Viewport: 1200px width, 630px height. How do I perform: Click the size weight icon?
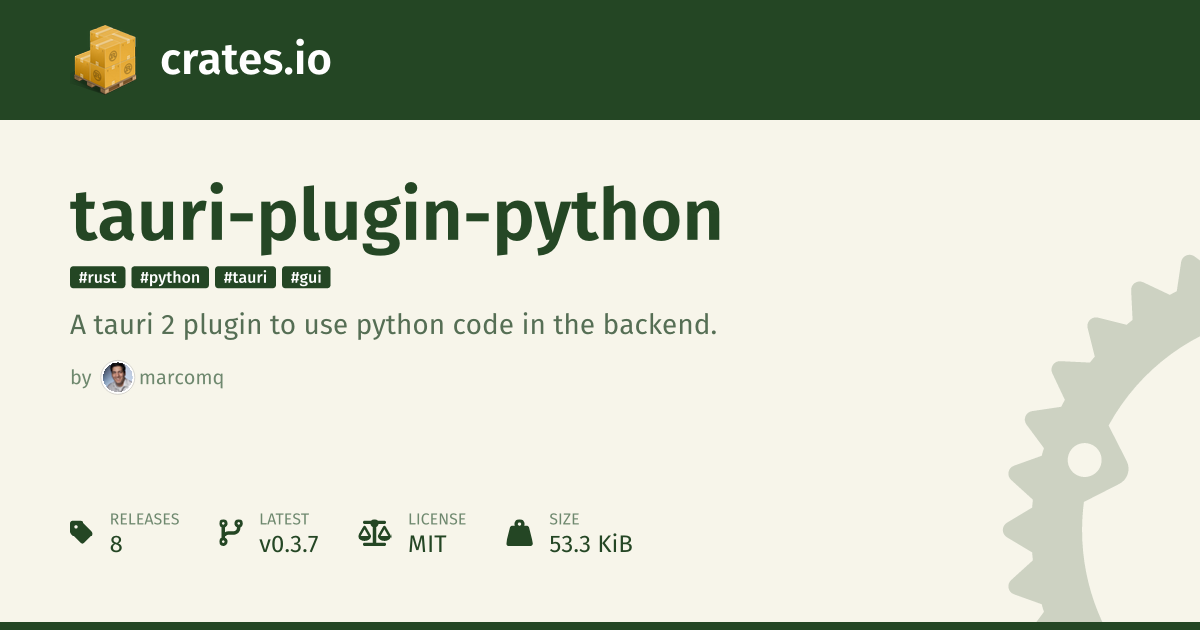click(519, 532)
